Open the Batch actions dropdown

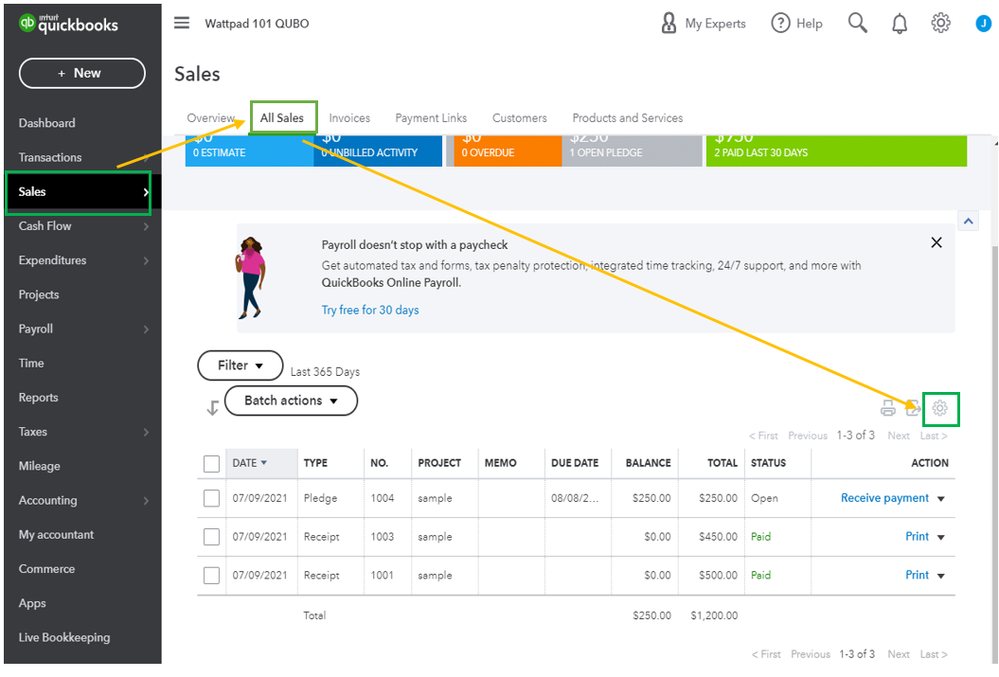(x=291, y=401)
